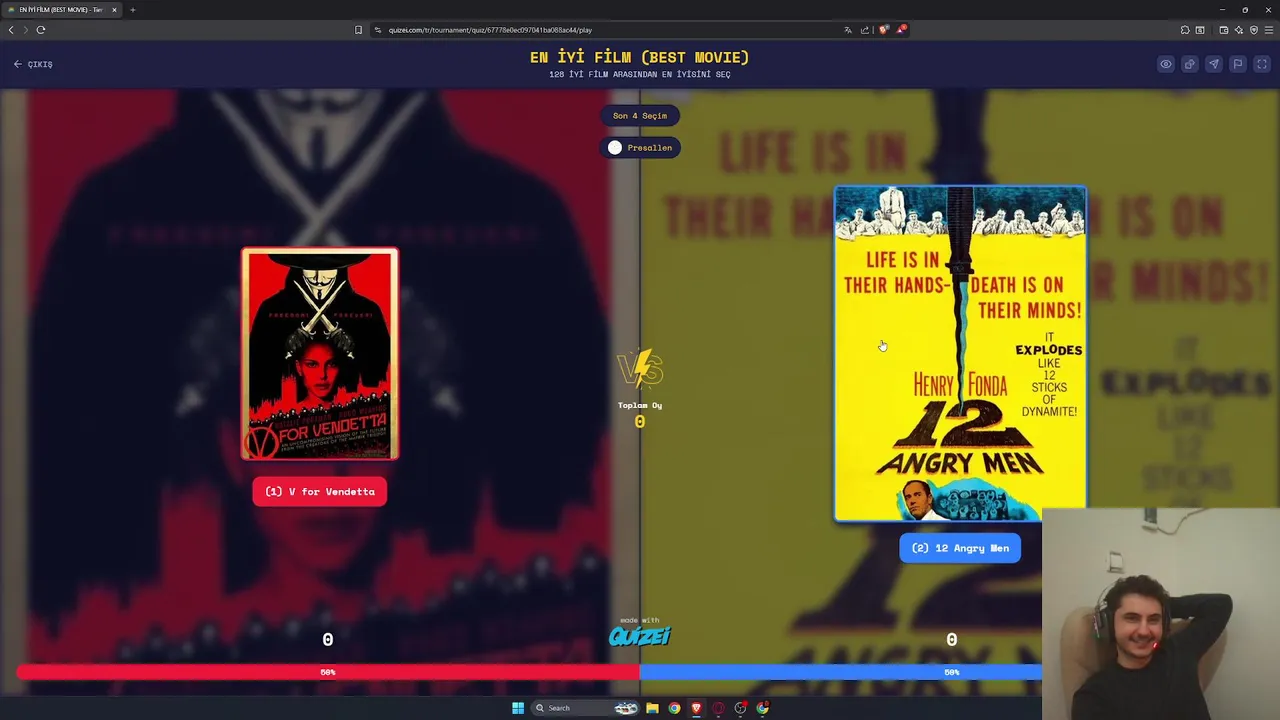Viewport: 1280px width, 720px height.
Task: Click the Opera GX icon in the taskbar
Action: (718, 708)
